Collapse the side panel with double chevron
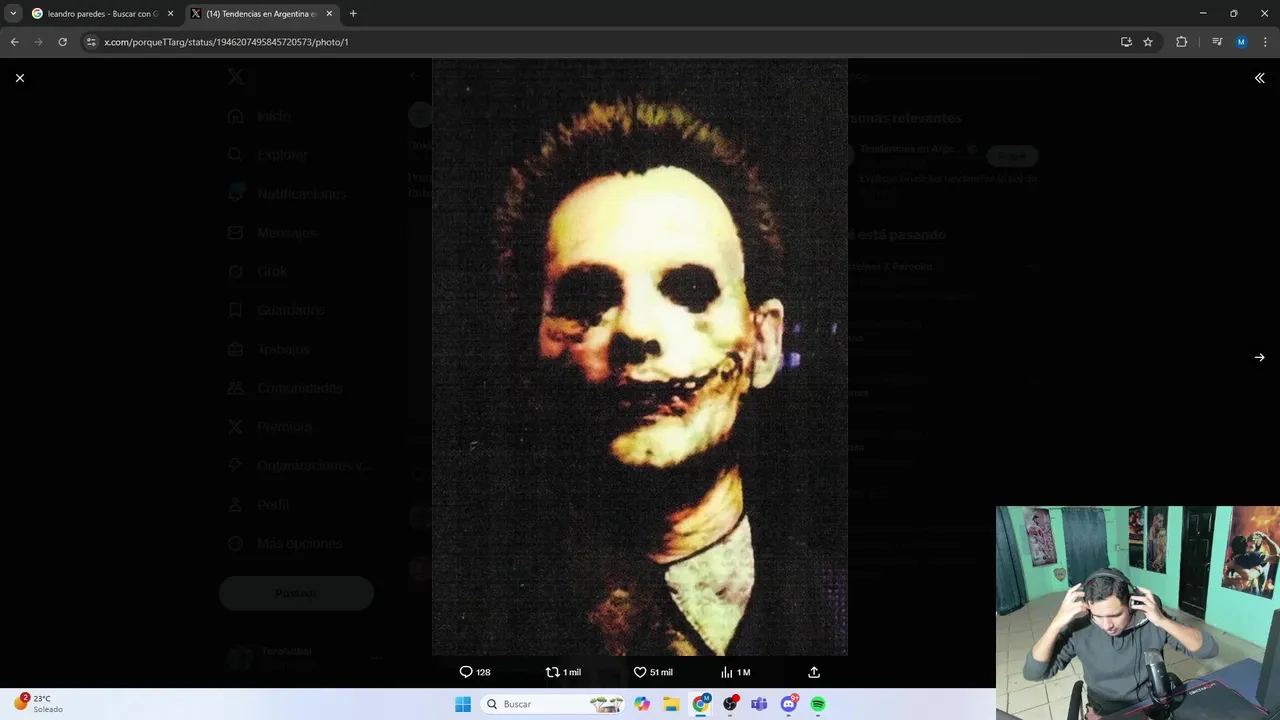Viewport: 1280px width, 720px height. pyautogui.click(x=1259, y=78)
